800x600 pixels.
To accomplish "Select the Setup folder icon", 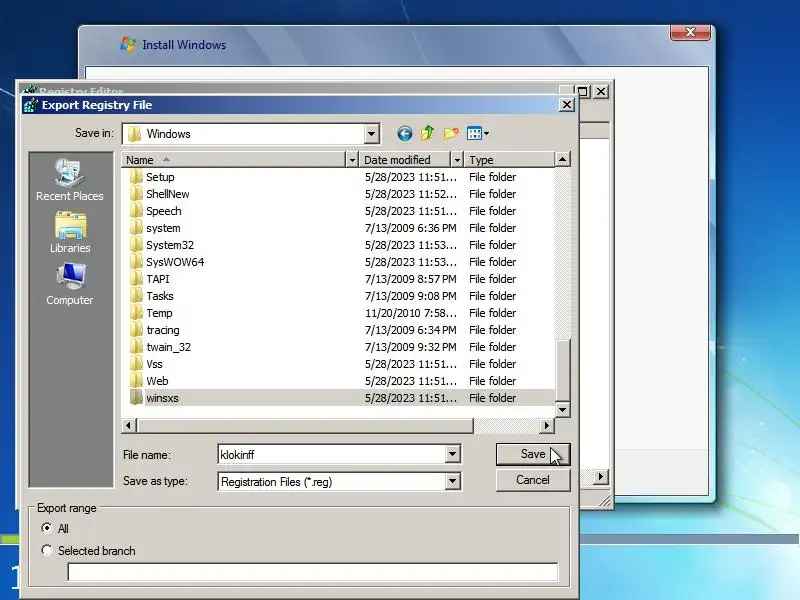I will (x=136, y=177).
